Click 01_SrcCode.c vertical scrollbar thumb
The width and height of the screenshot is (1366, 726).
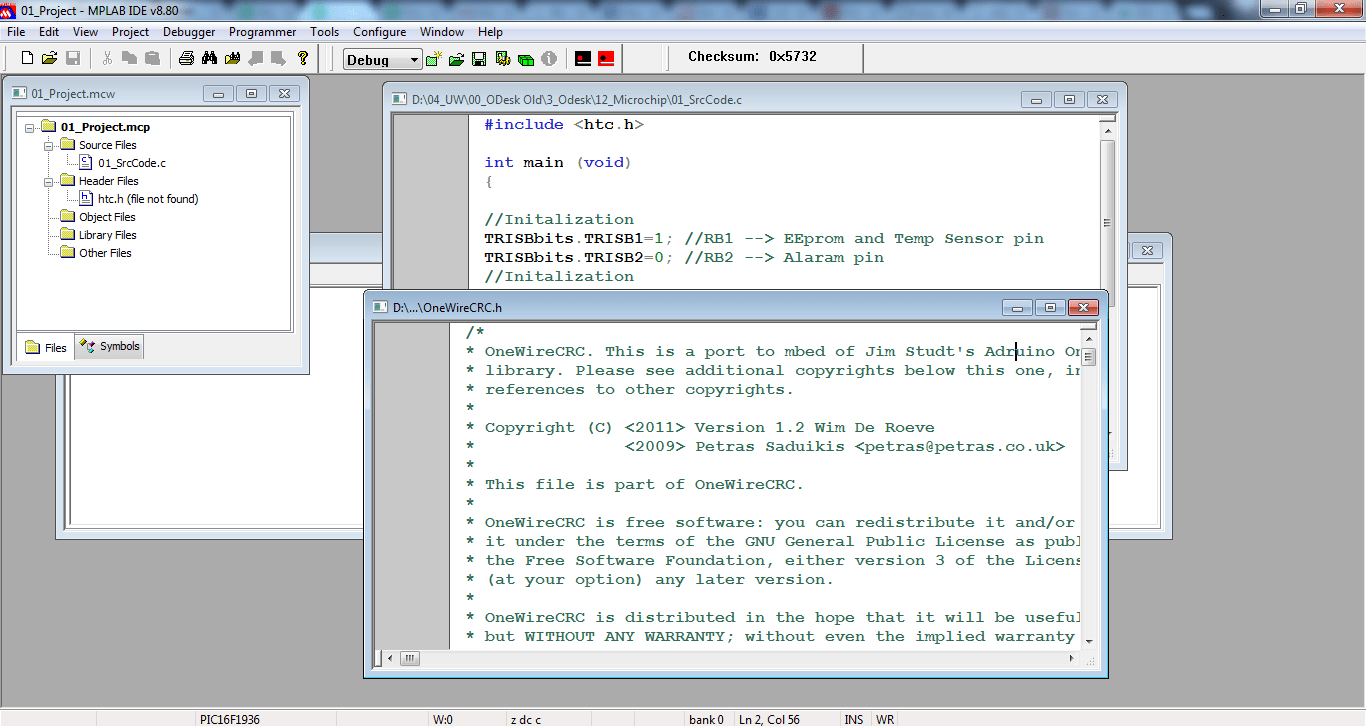tap(1107, 223)
